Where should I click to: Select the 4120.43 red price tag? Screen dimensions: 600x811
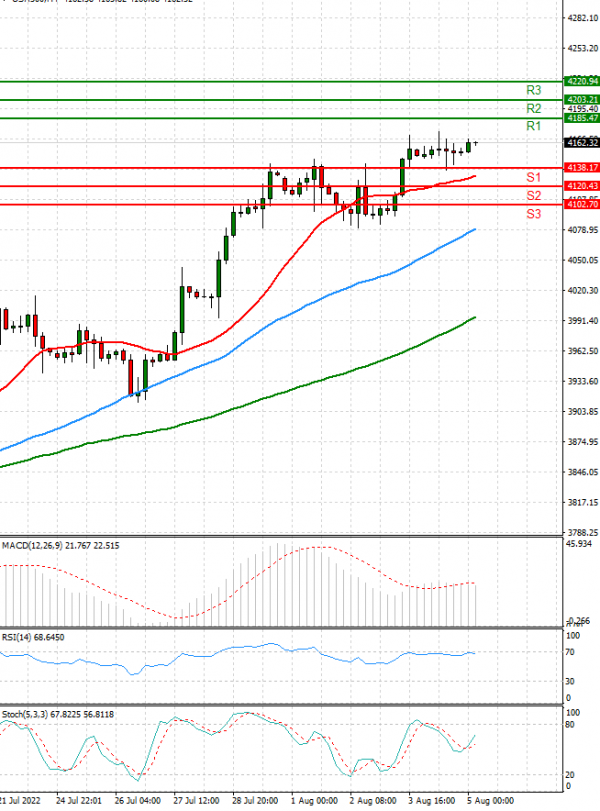(582, 186)
